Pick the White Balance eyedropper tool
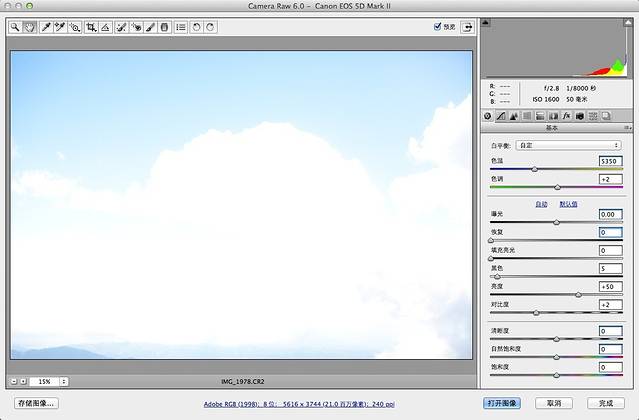This screenshot has width=639, height=420. [46, 28]
